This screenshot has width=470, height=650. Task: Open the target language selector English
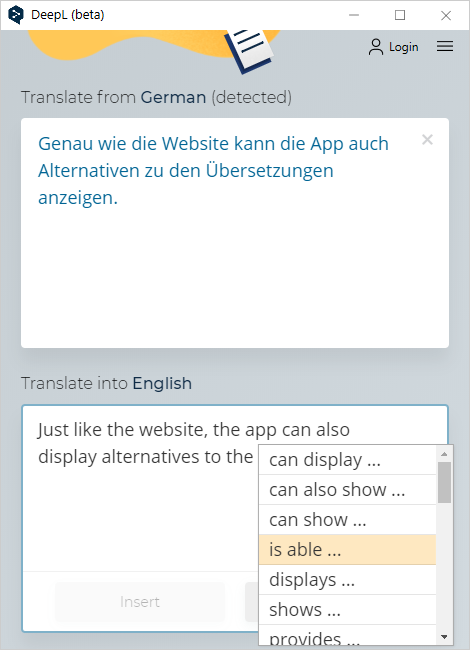click(162, 383)
